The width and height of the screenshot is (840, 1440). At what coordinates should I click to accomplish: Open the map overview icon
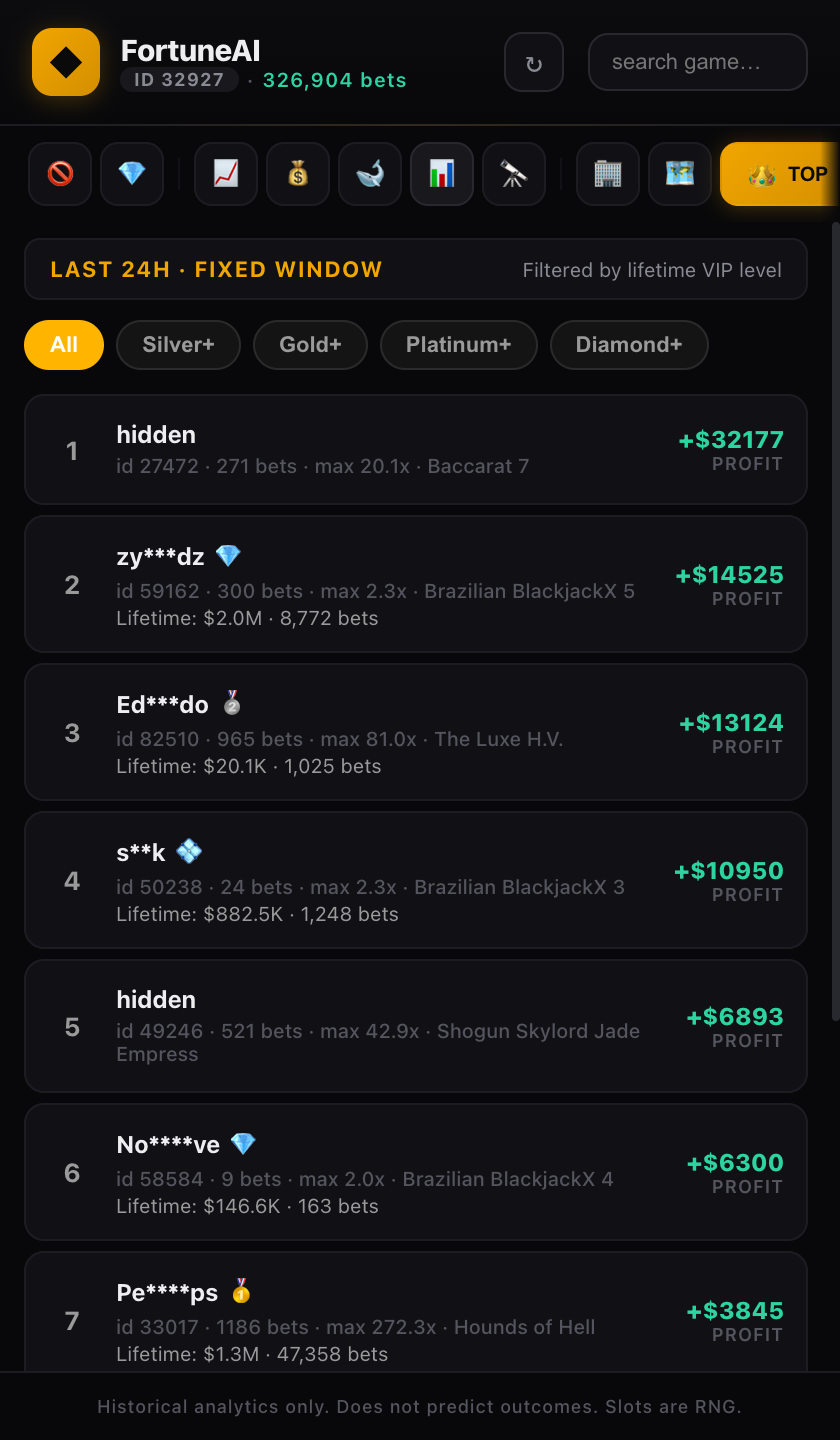tap(679, 173)
